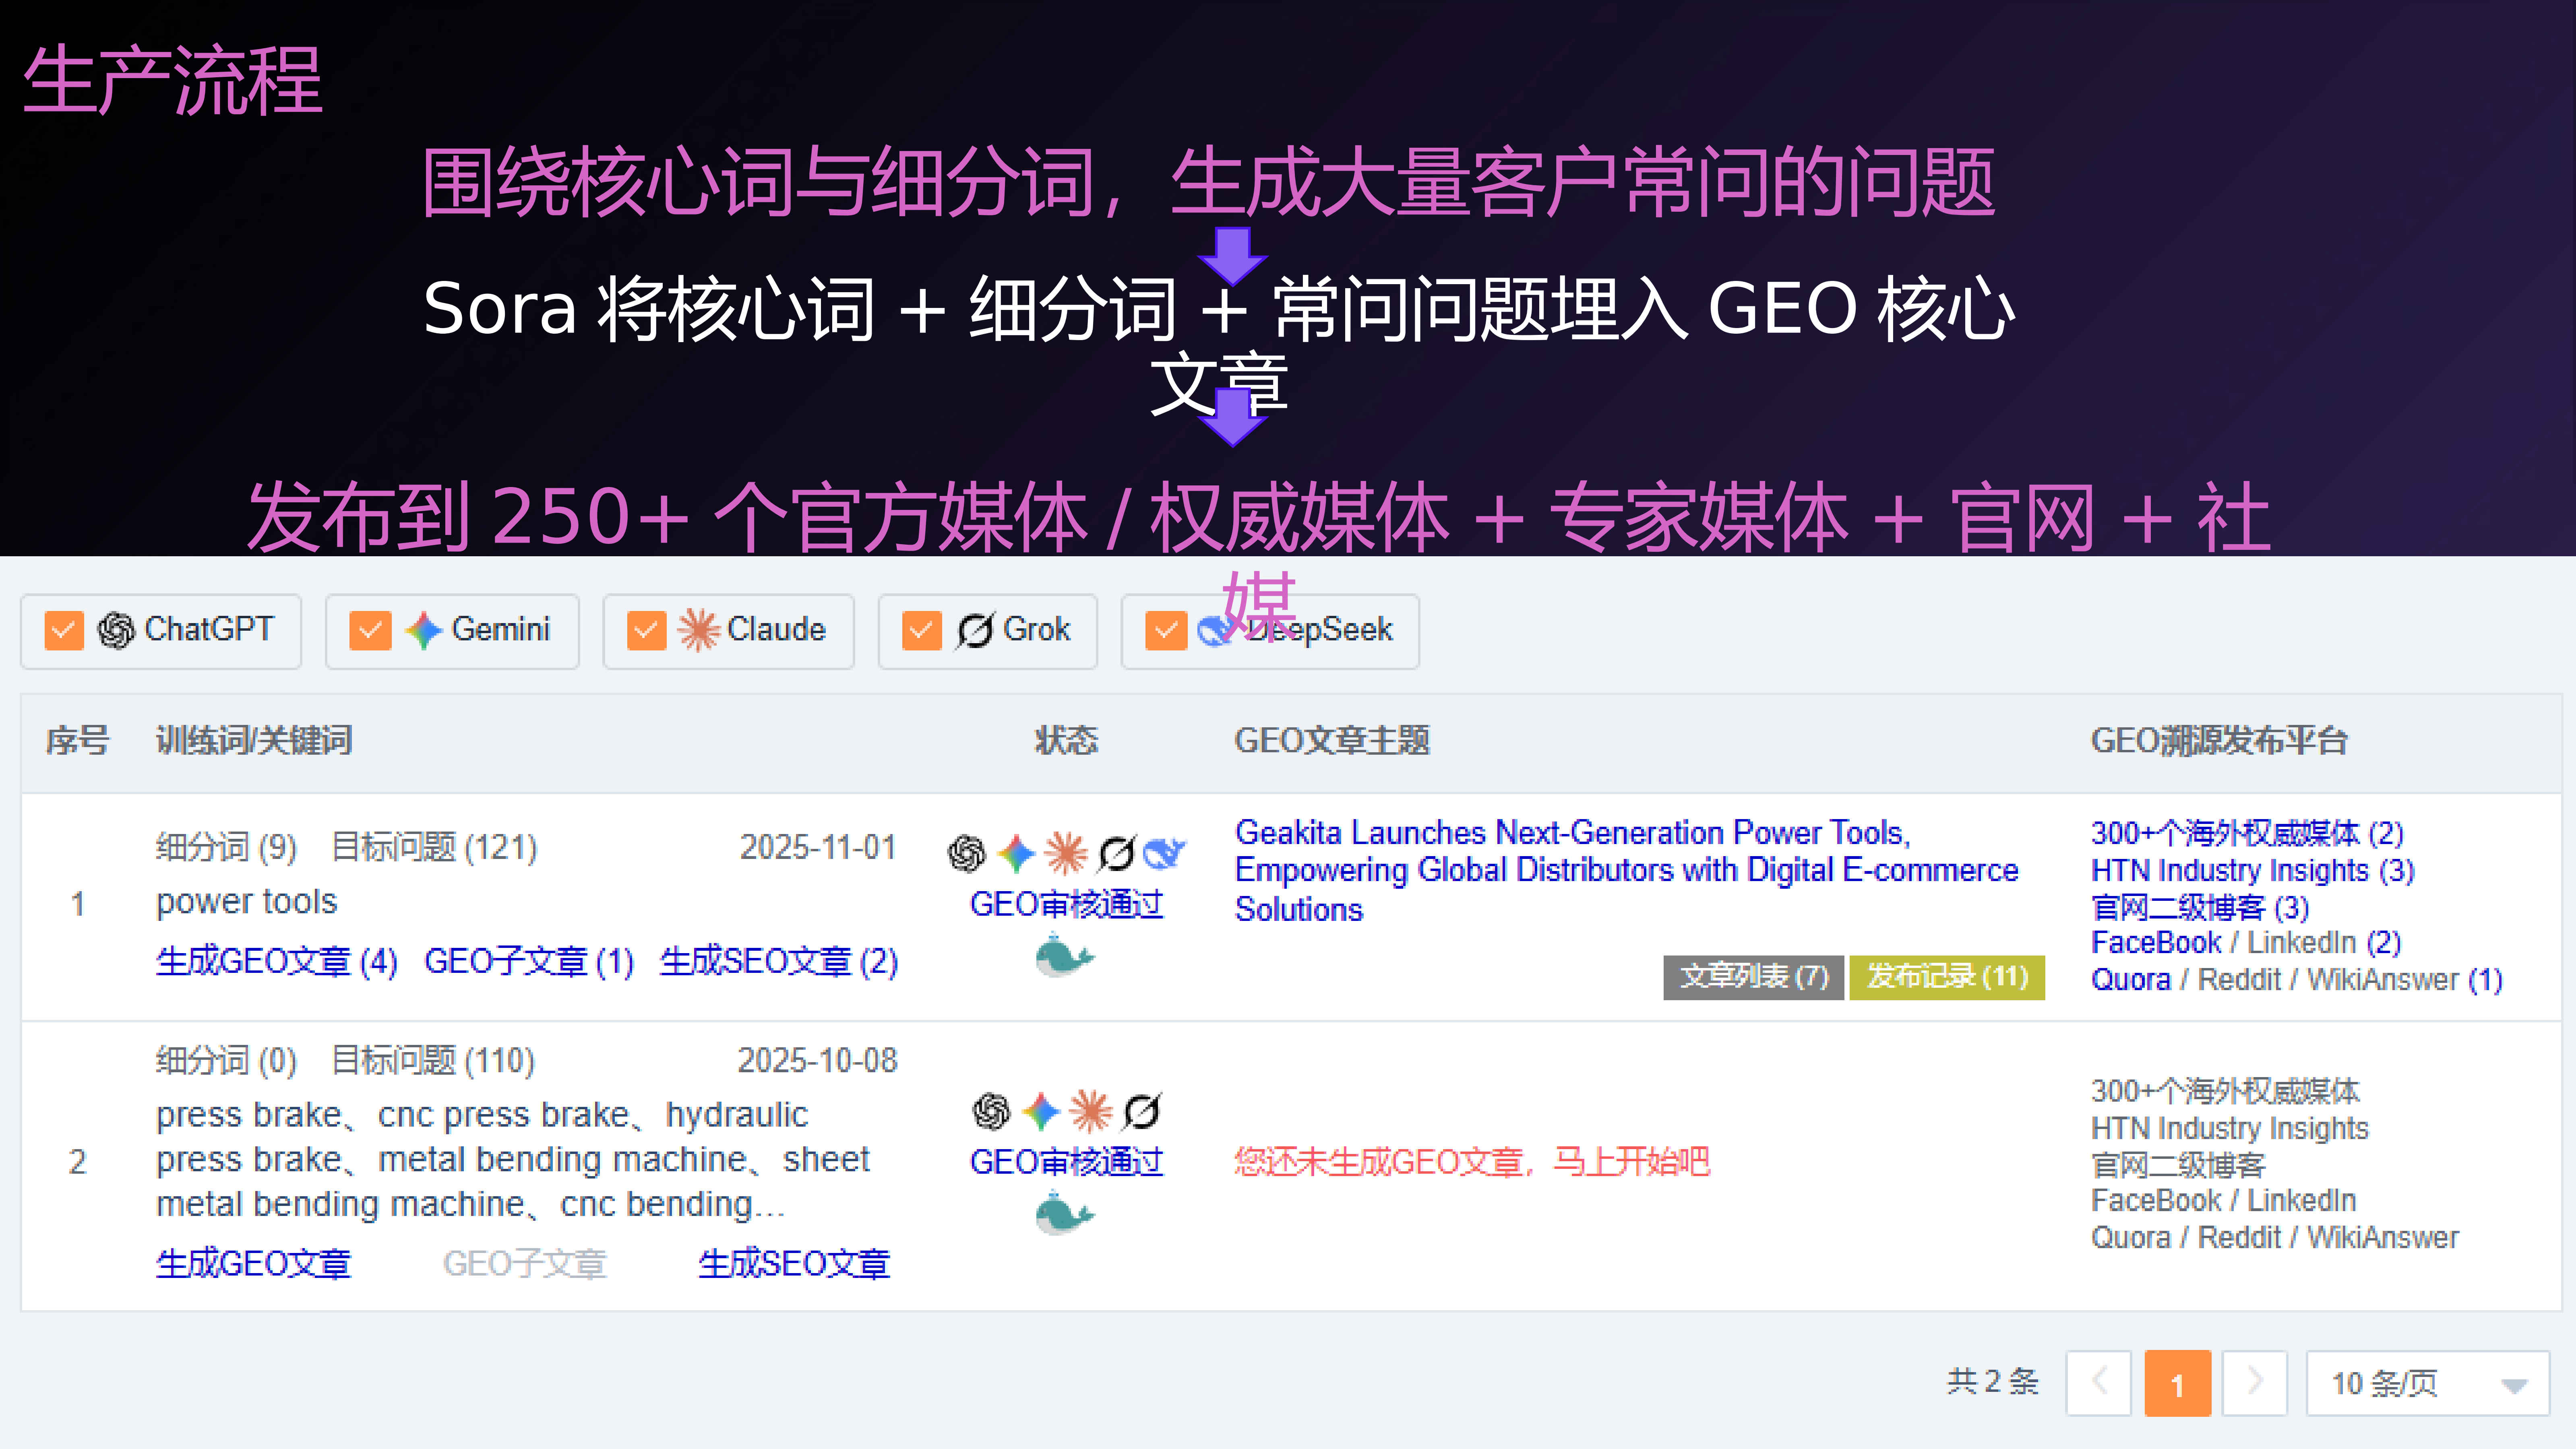
Task: Click the Grok icon in row 1 status
Action: click(x=1116, y=853)
